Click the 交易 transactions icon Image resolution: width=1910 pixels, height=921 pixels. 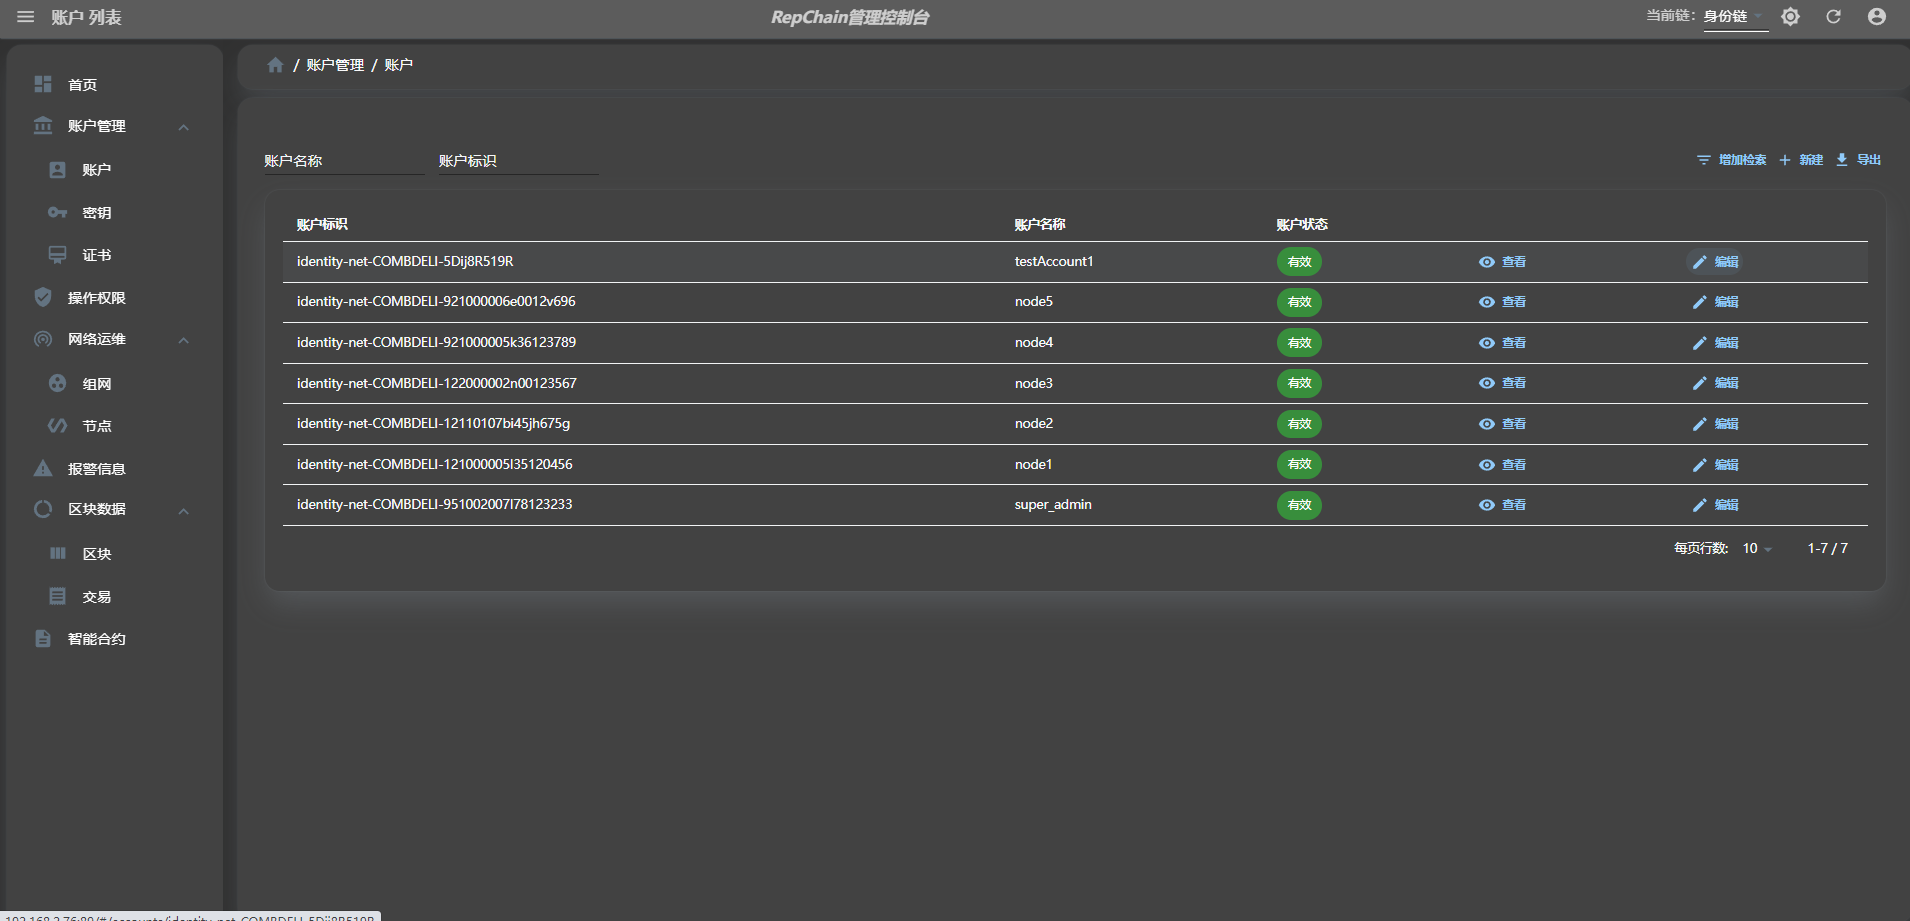click(58, 596)
